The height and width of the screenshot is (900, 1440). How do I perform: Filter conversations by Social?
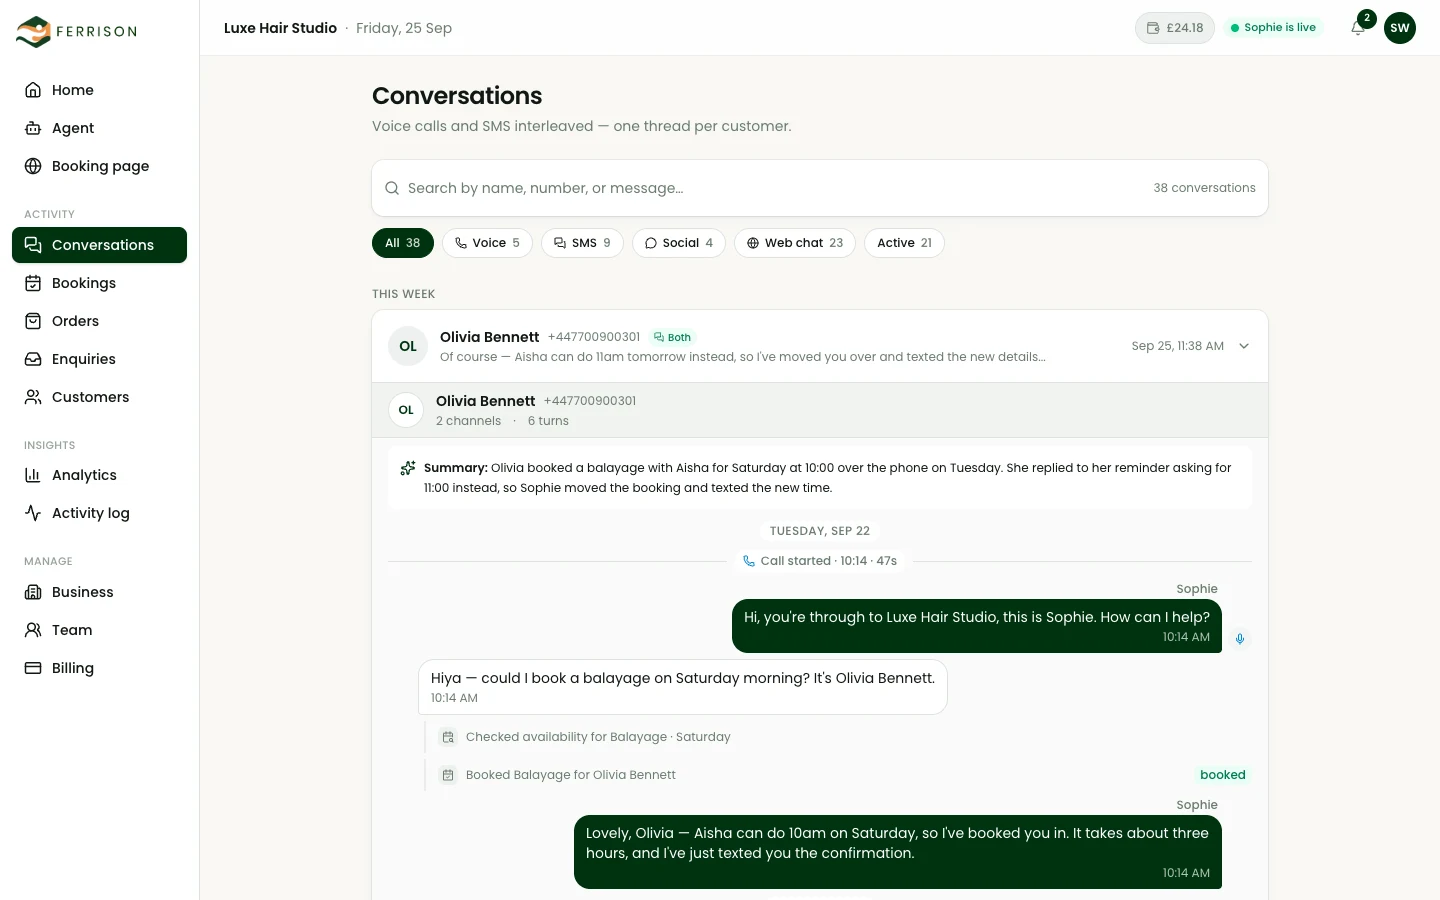click(x=679, y=243)
